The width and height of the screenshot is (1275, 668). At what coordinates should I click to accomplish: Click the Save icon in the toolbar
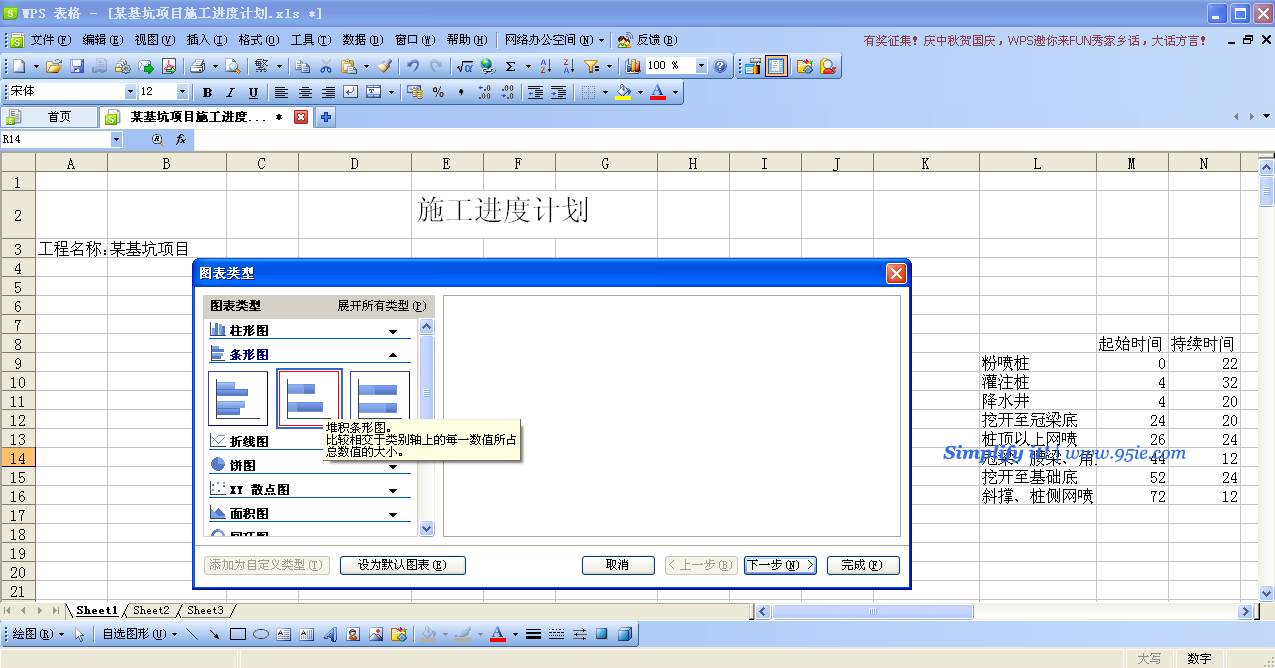[x=76, y=66]
